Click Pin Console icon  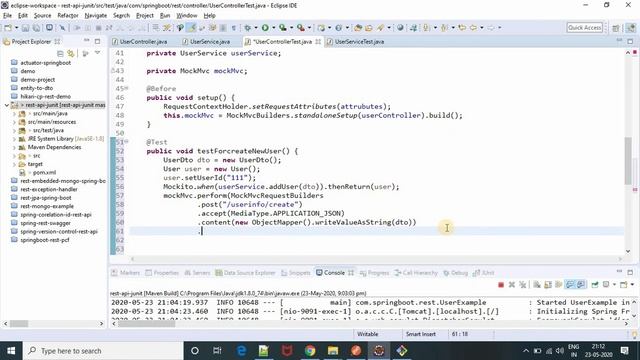pos(595,284)
